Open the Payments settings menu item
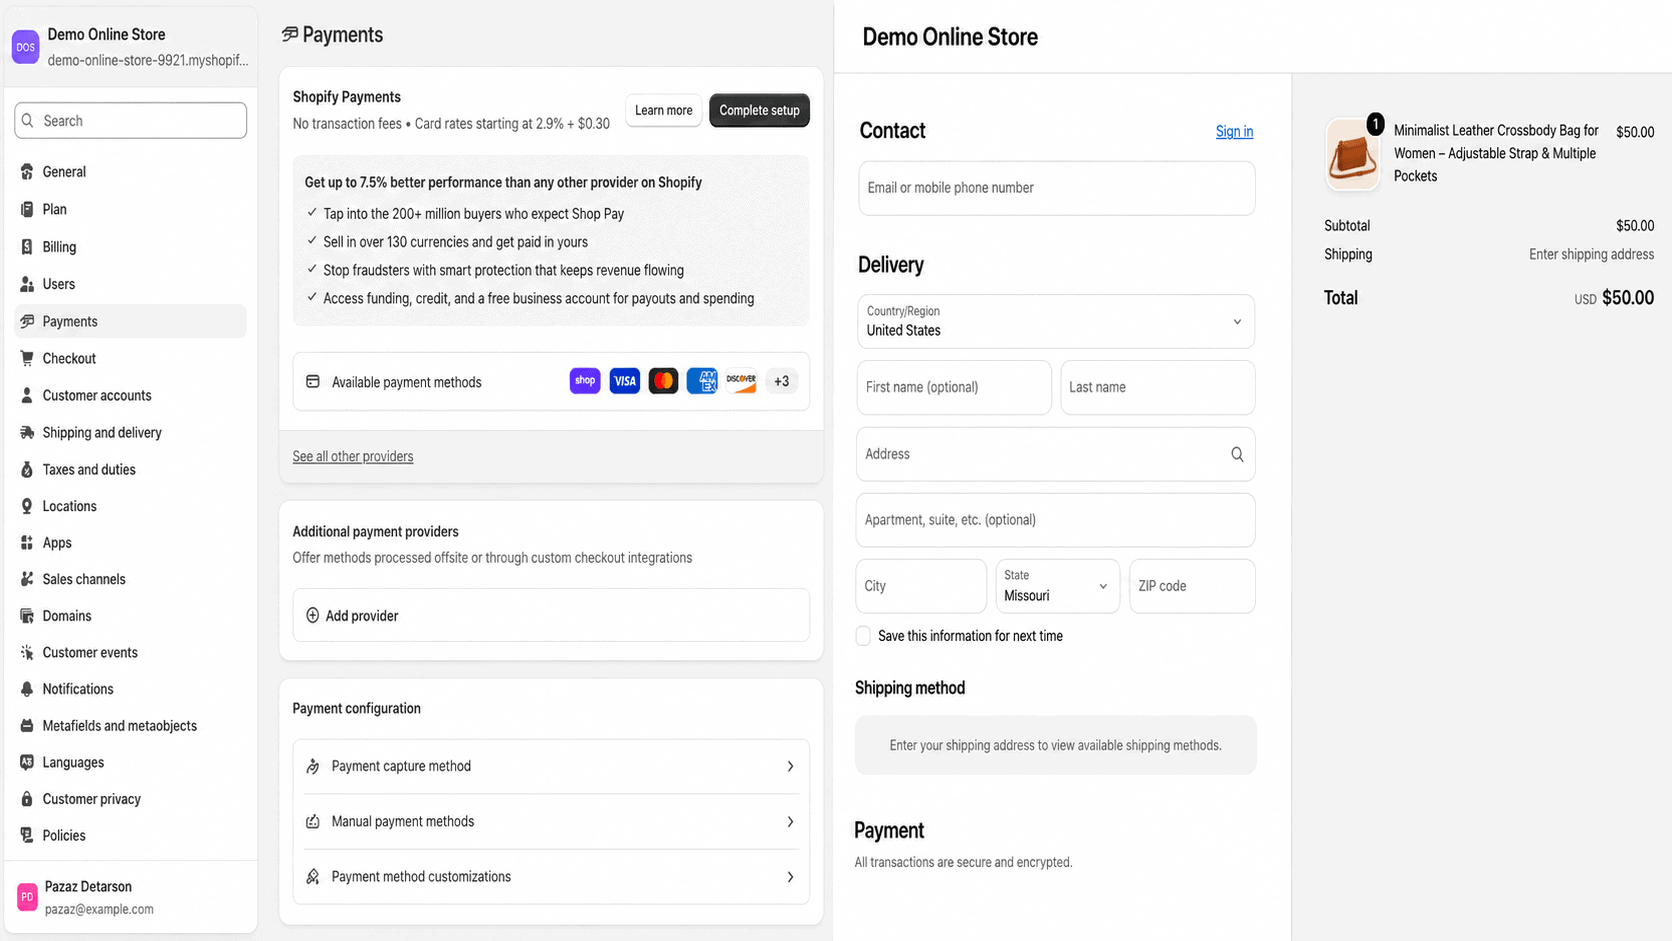The width and height of the screenshot is (1672, 941). pyautogui.click(x=131, y=321)
